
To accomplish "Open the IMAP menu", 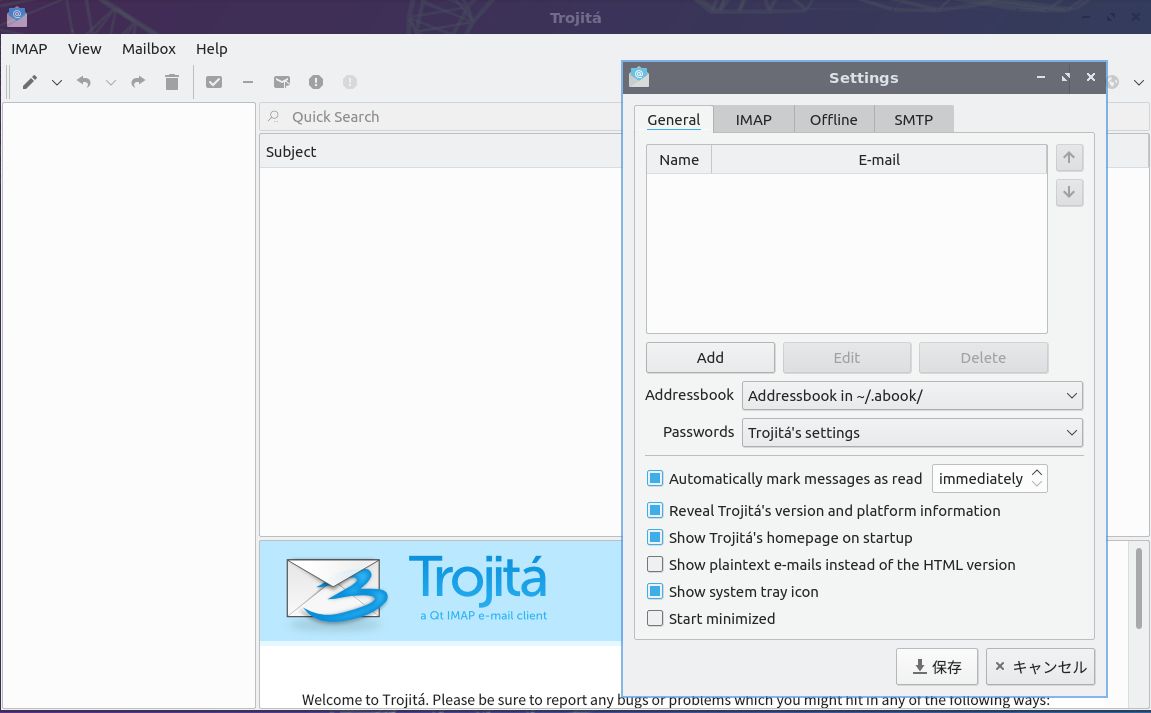I will pyautogui.click(x=29, y=49).
